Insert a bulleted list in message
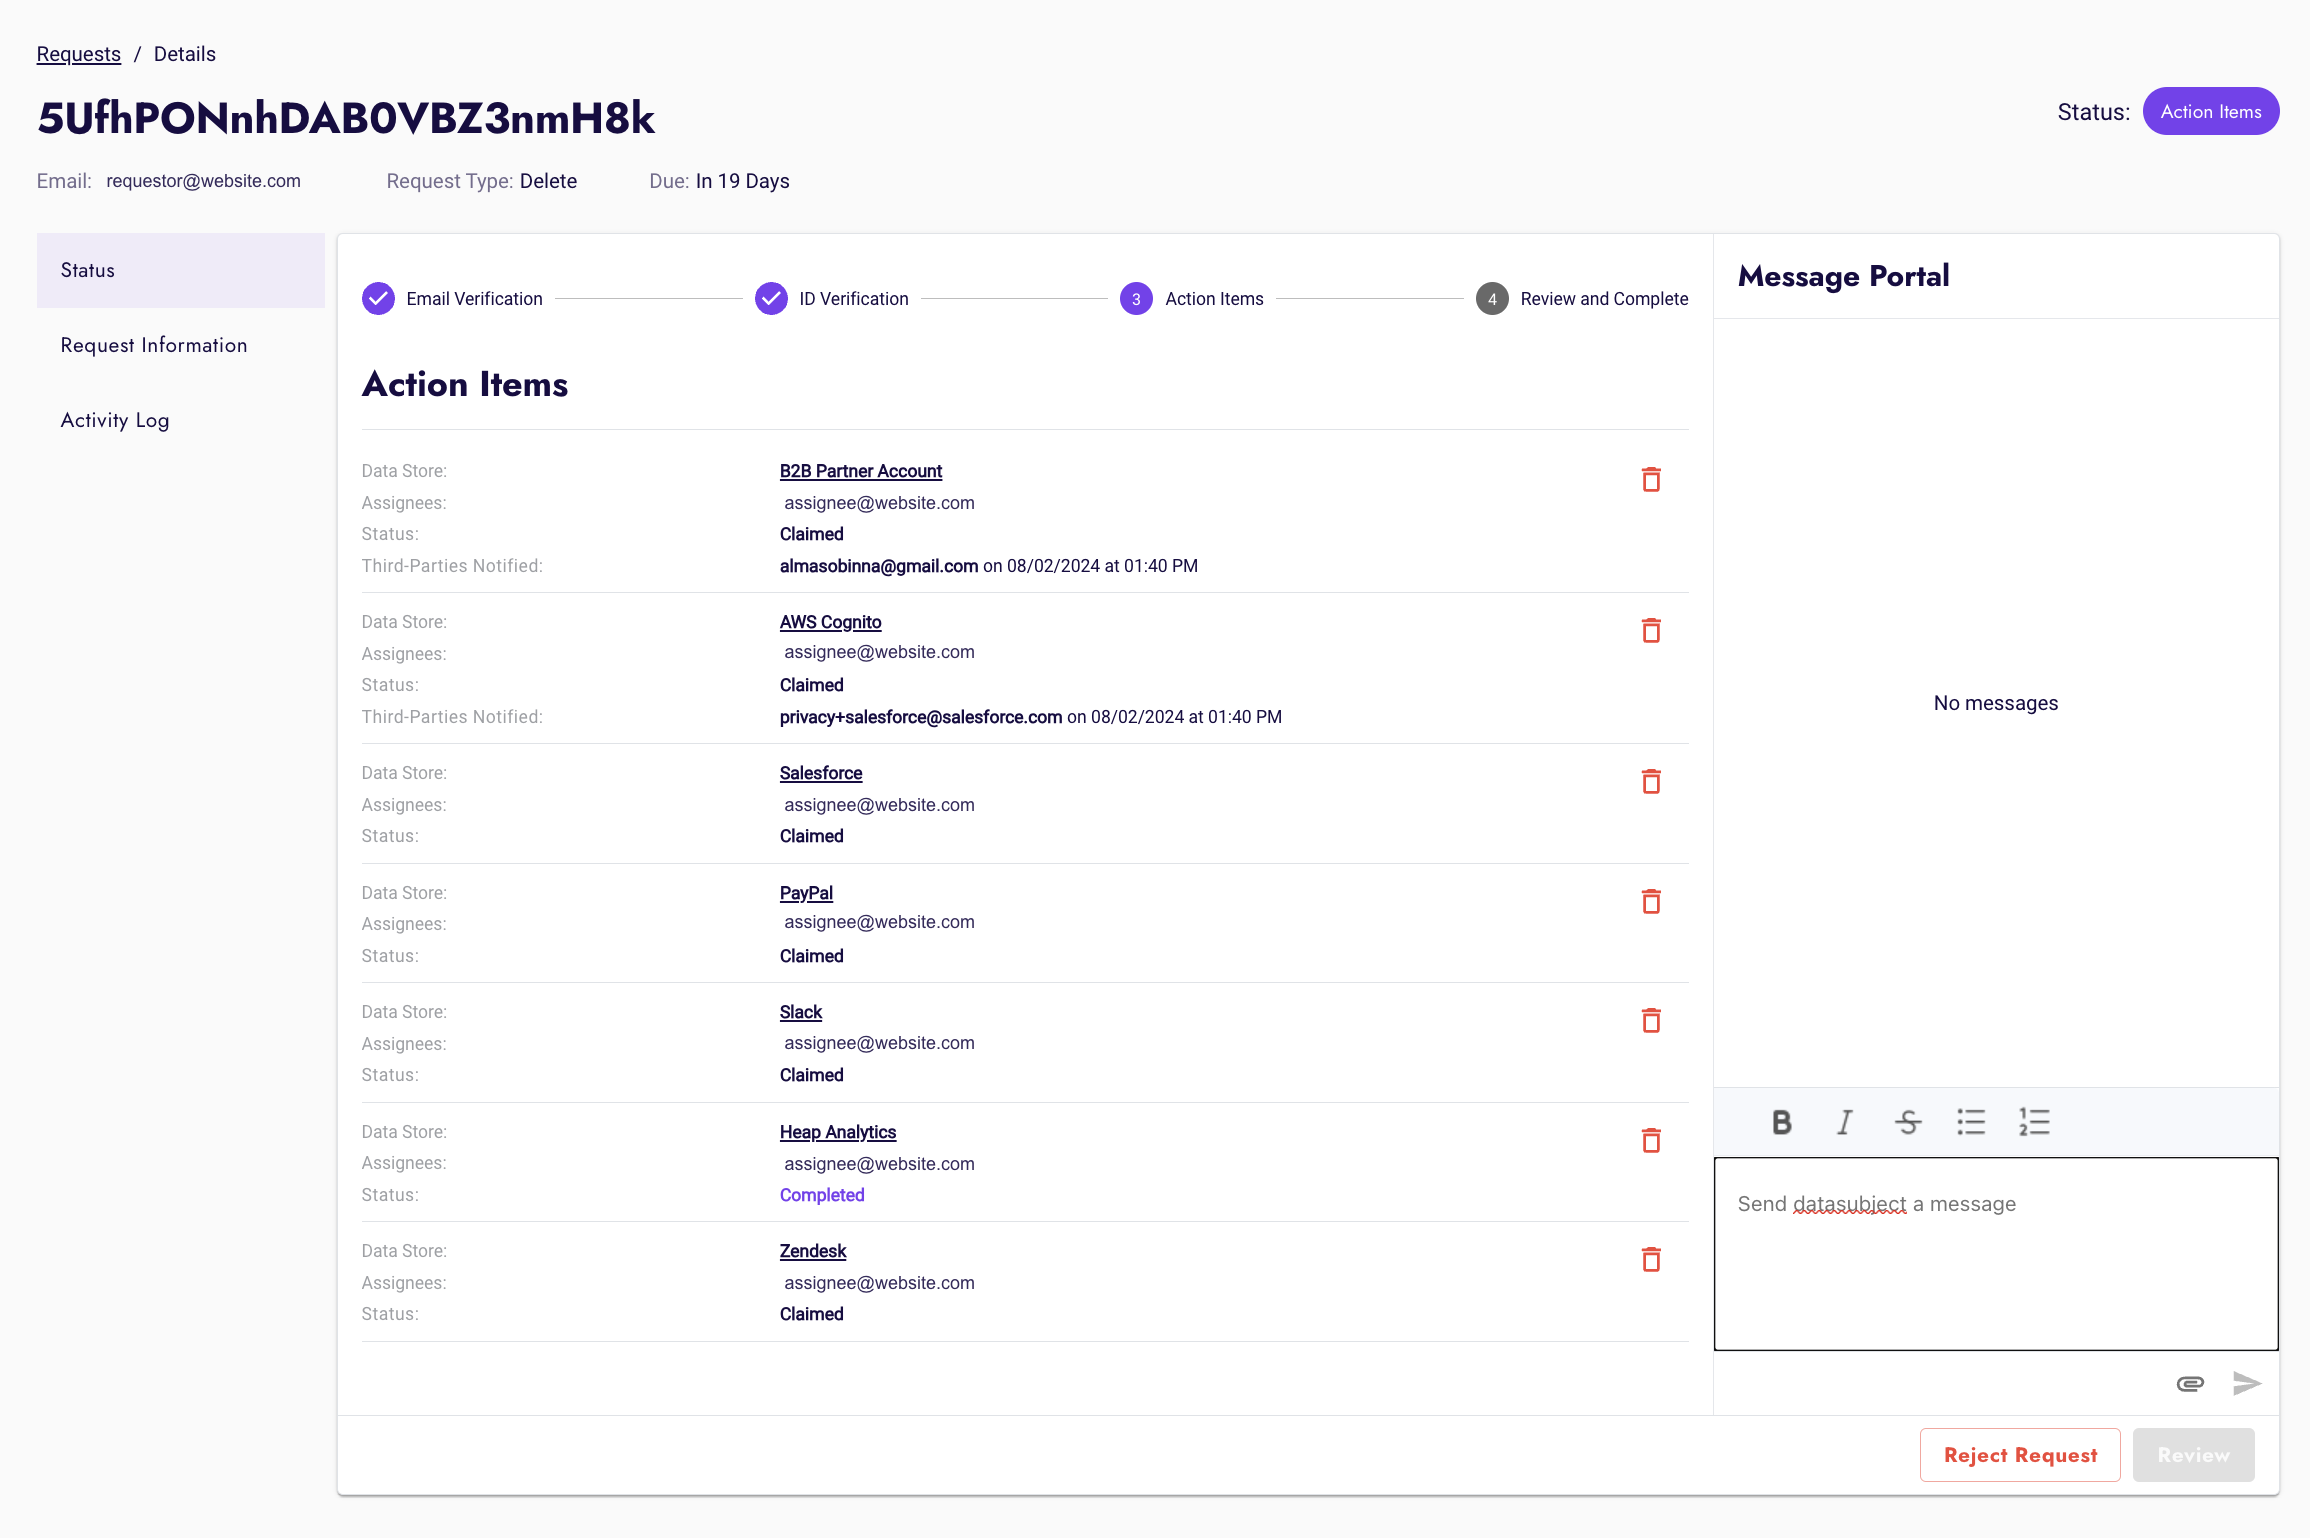2310x1538 pixels. pyautogui.click(x=1970, y=1122)
